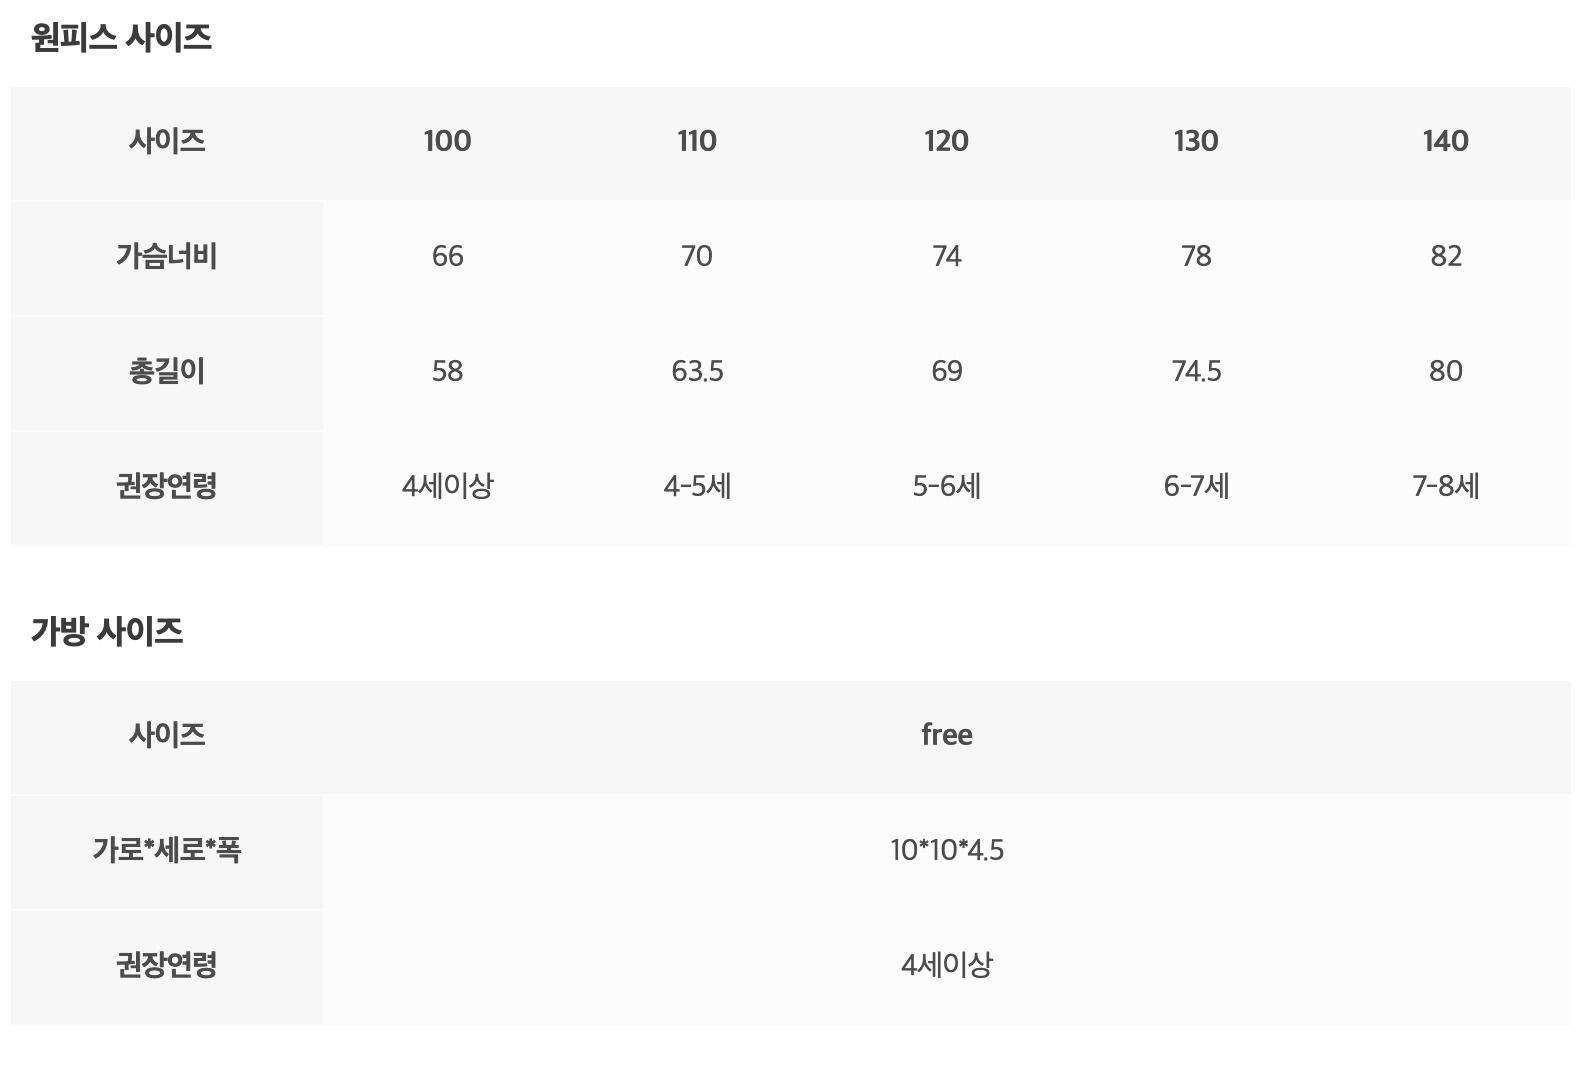Click total length value 74.5
Screen dimensions: 1592x1070
click(x=1196, y=372)
